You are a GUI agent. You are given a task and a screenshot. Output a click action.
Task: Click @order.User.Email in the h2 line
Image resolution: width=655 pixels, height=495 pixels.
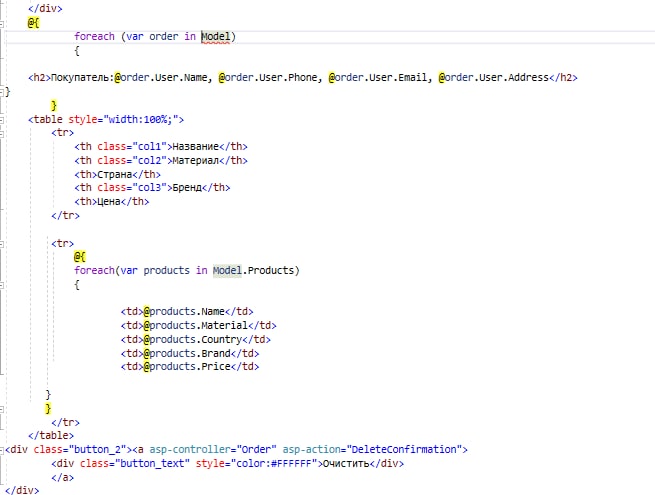tap(378, 78)
